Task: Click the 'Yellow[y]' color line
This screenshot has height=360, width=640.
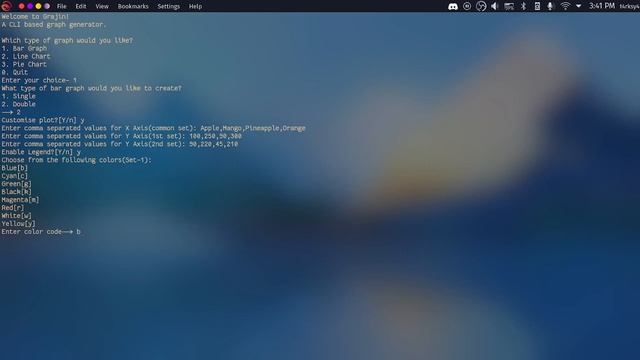Action: click(18, 223)
